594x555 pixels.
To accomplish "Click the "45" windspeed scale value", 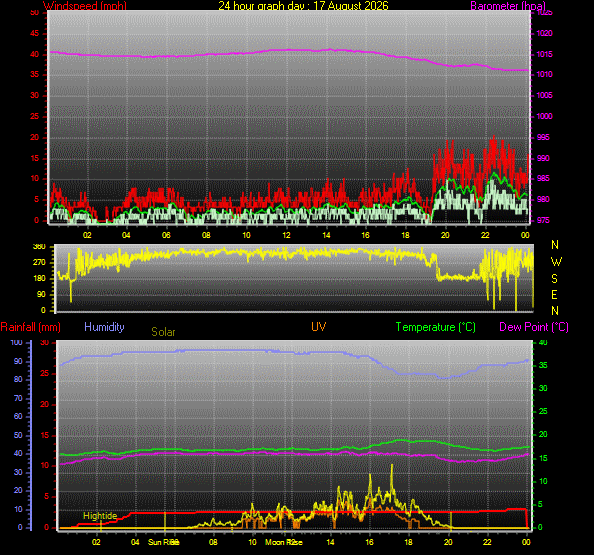I will tap(34, 33).
